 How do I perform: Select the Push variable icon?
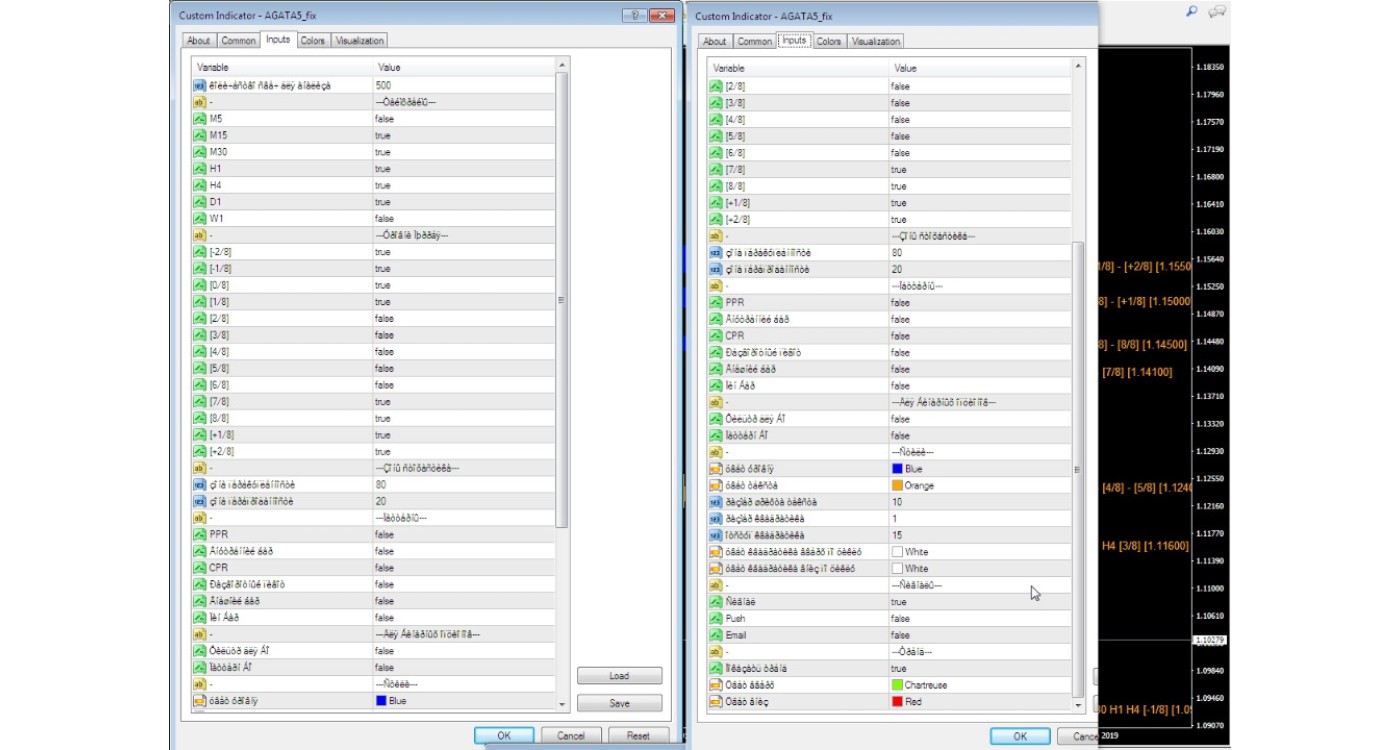point(715,619)
